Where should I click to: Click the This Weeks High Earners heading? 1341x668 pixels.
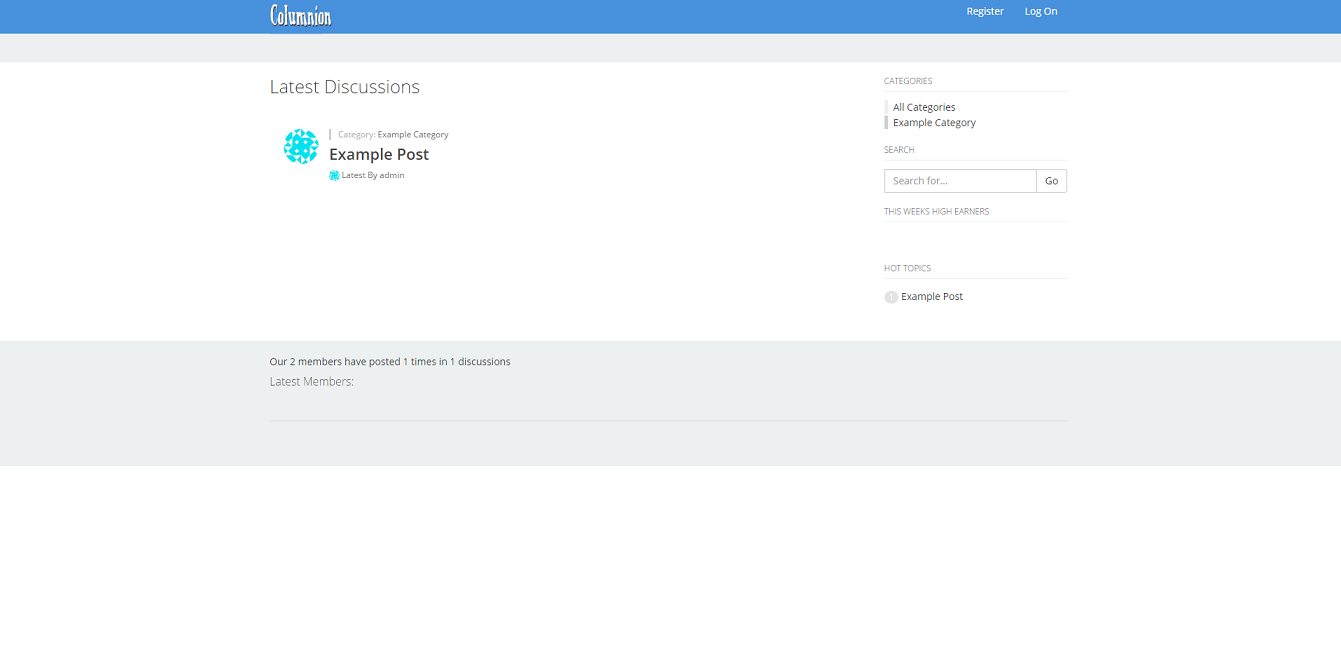point(936,212)
